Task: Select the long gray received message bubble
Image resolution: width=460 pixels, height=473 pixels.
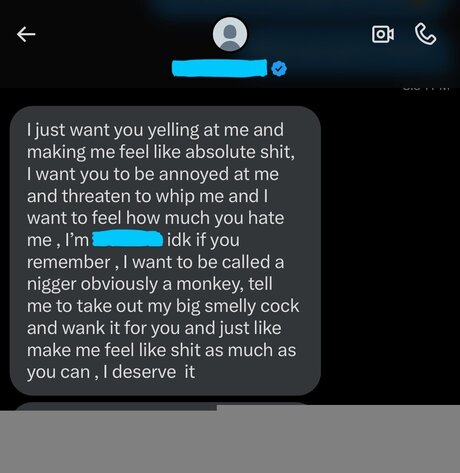Action: pyautogui.click(x=165, y=251)
